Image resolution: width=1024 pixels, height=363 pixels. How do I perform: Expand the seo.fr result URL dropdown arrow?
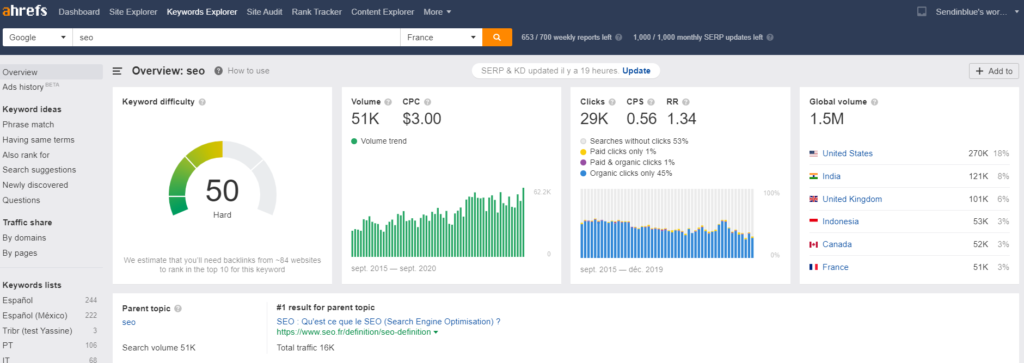pyautogui.click(x=436, y=332)
